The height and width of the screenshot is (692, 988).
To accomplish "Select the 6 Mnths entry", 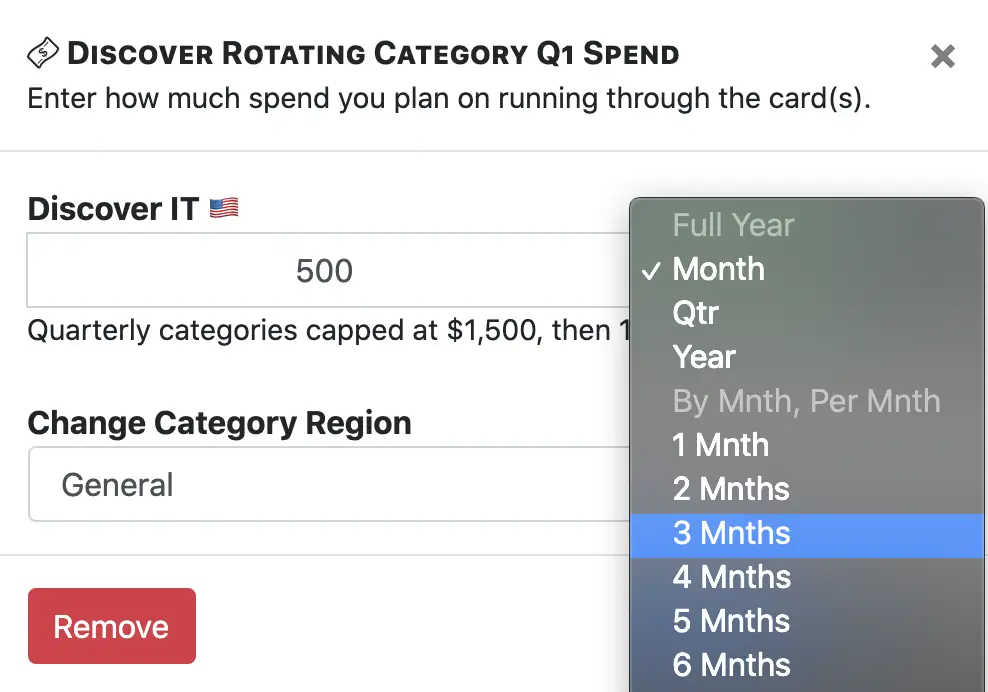I will click(807, 665).
